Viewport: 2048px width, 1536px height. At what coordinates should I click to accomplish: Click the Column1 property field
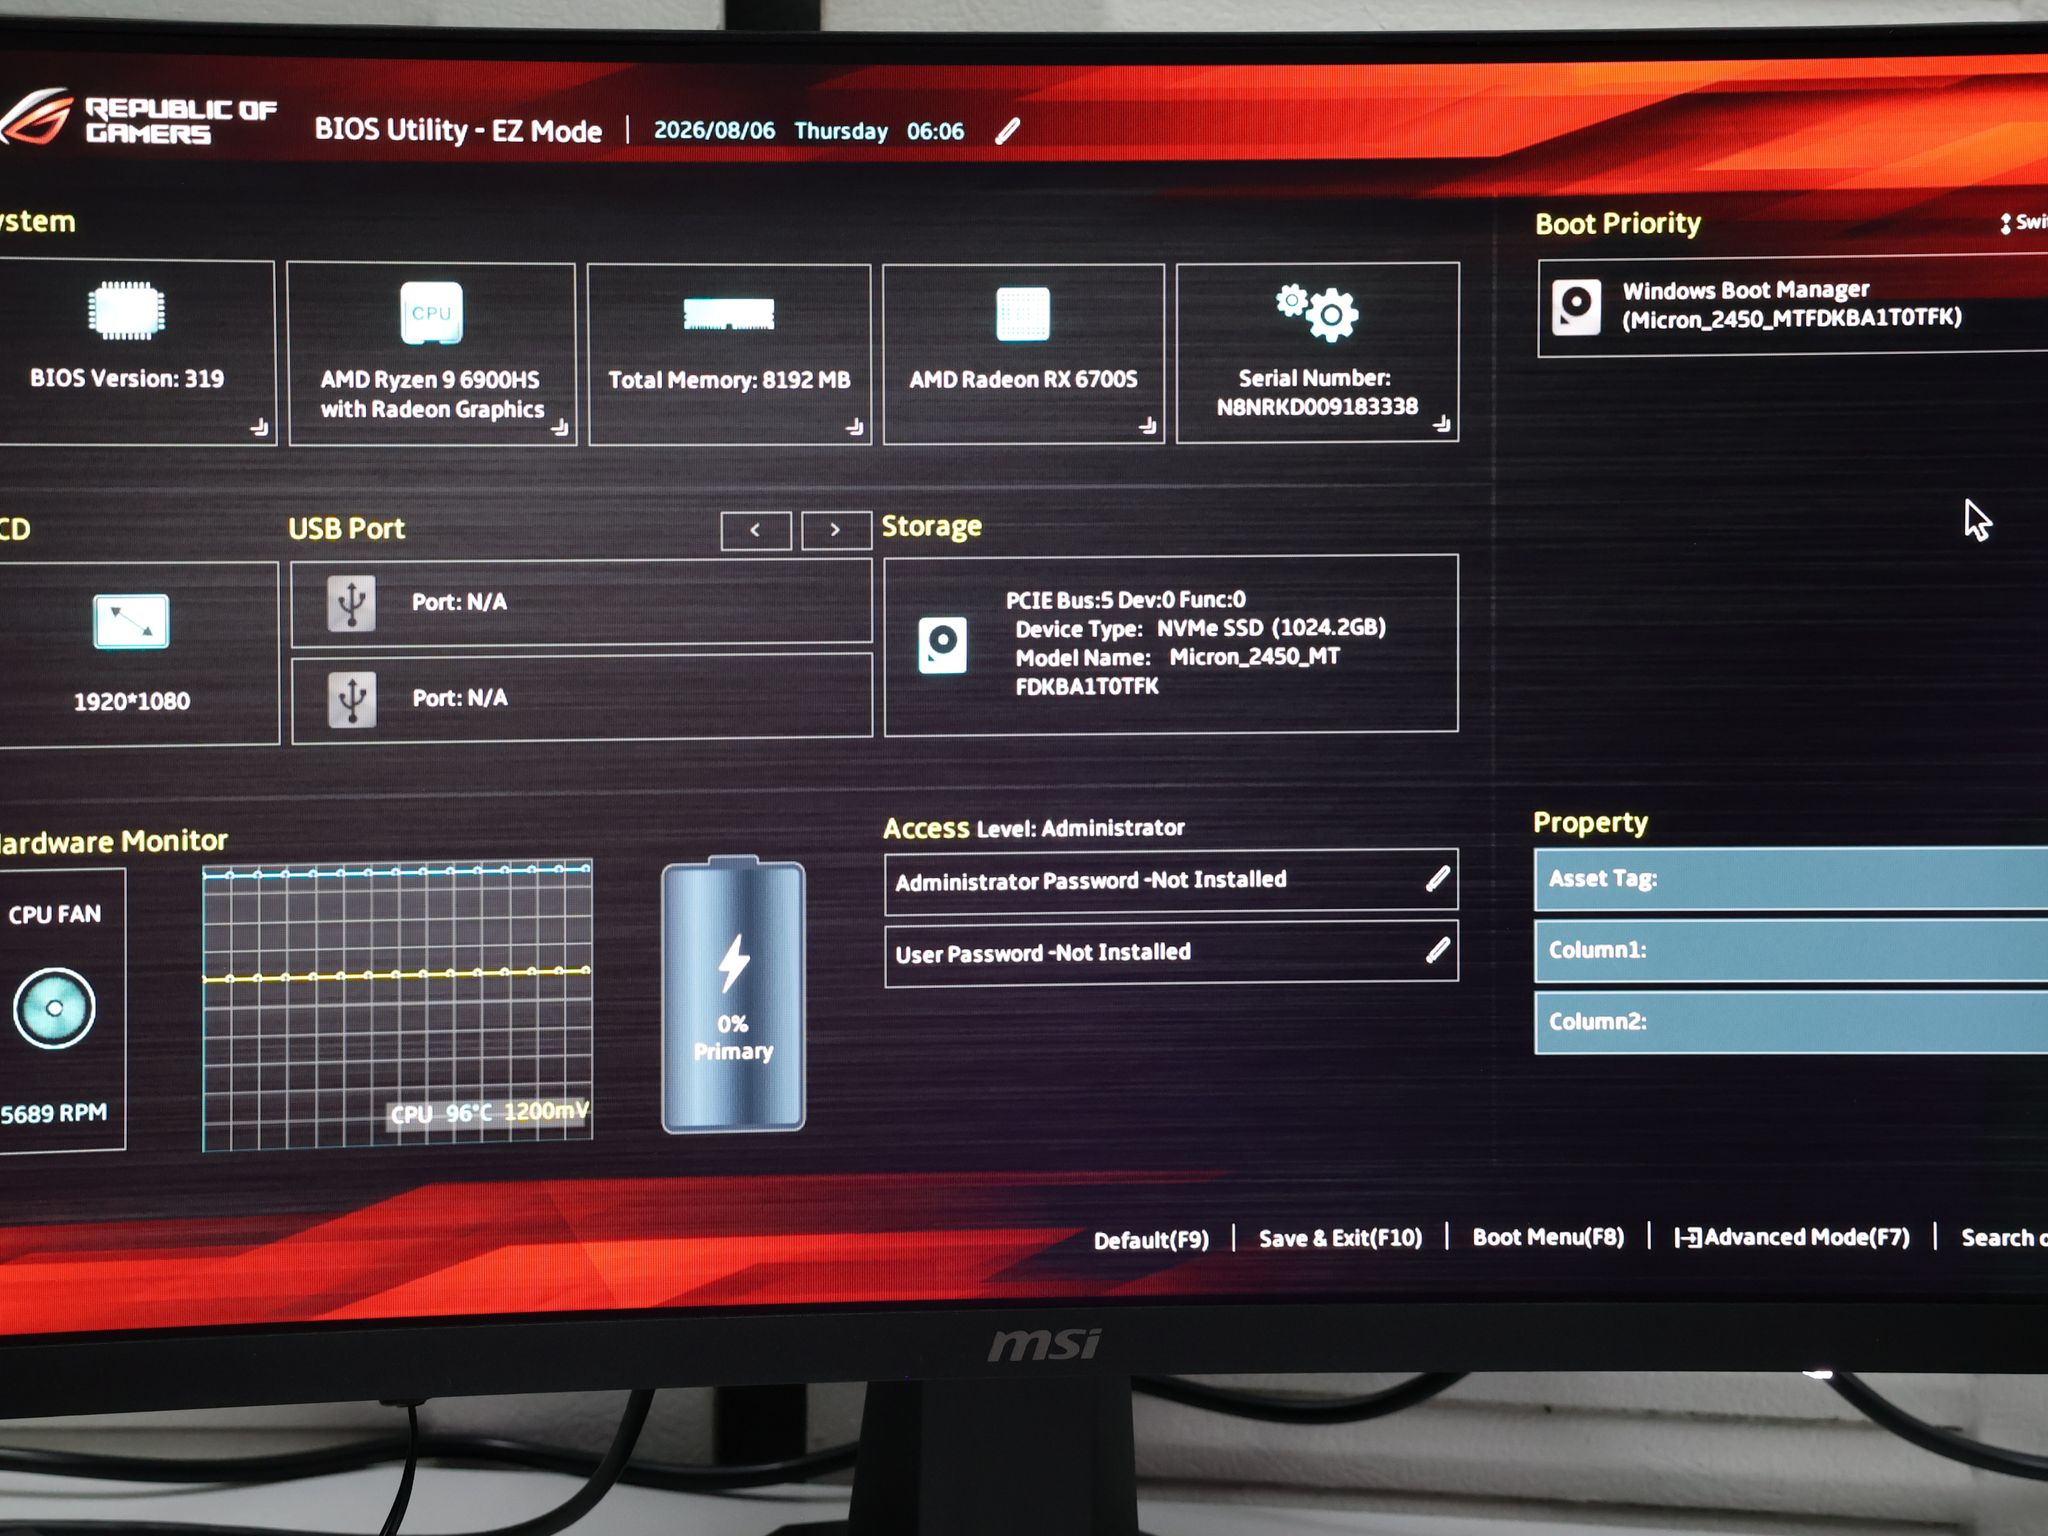click(1791, 950)
